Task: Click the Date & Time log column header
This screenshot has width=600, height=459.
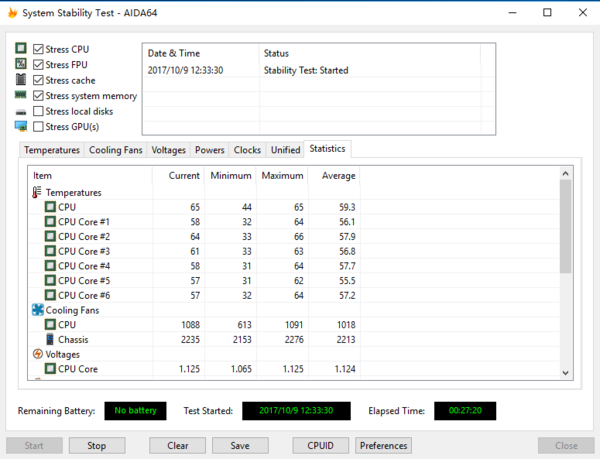Action: click(201, 54)
